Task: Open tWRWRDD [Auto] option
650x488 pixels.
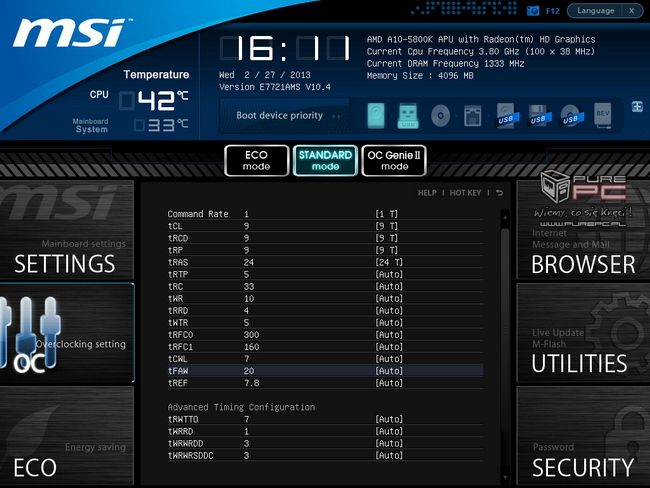Action: click(389, 443)
